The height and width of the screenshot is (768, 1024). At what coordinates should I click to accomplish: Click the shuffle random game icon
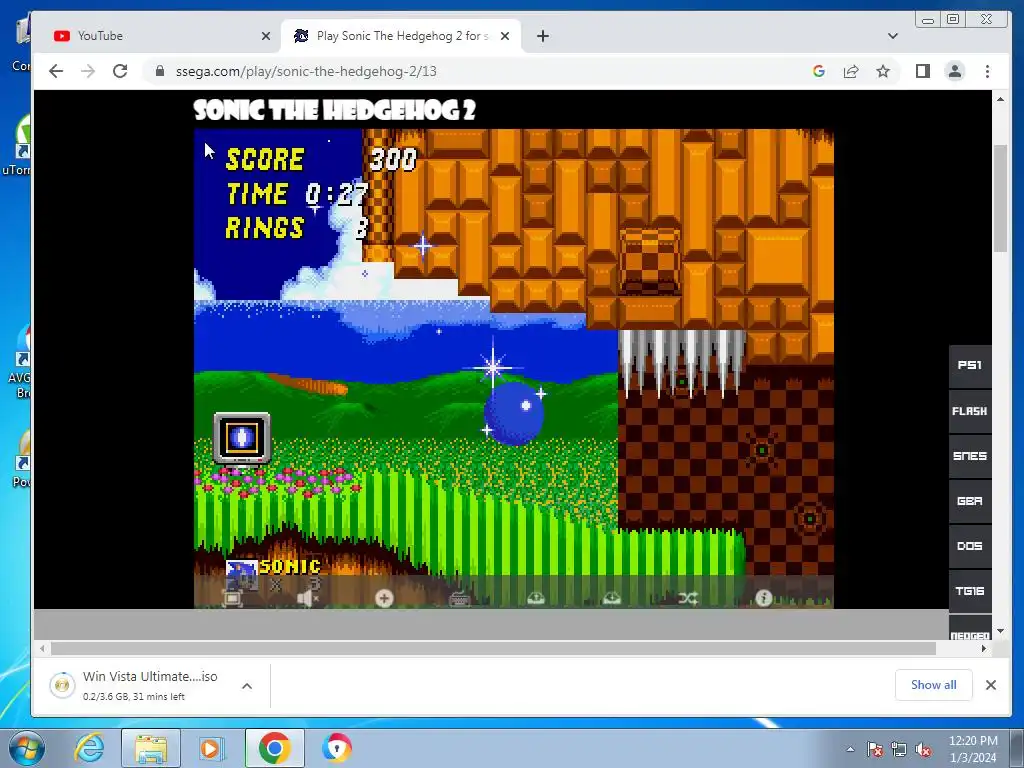(x=688, y=598)
